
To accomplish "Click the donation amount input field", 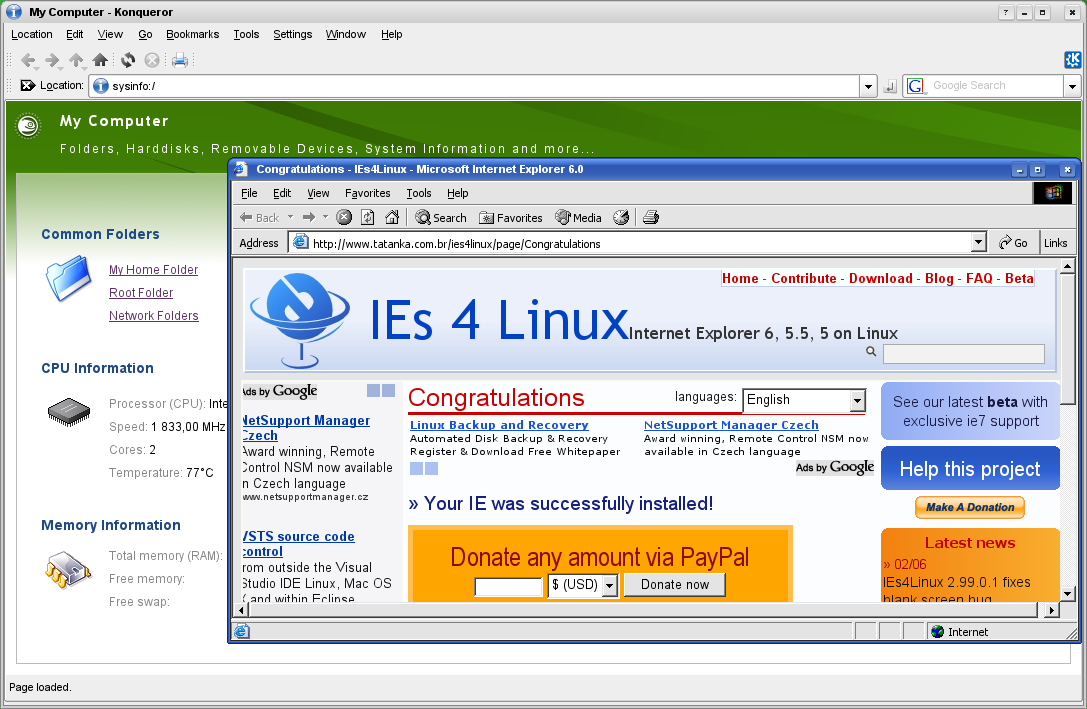I will pyautogui.click(x=508, y=587).
